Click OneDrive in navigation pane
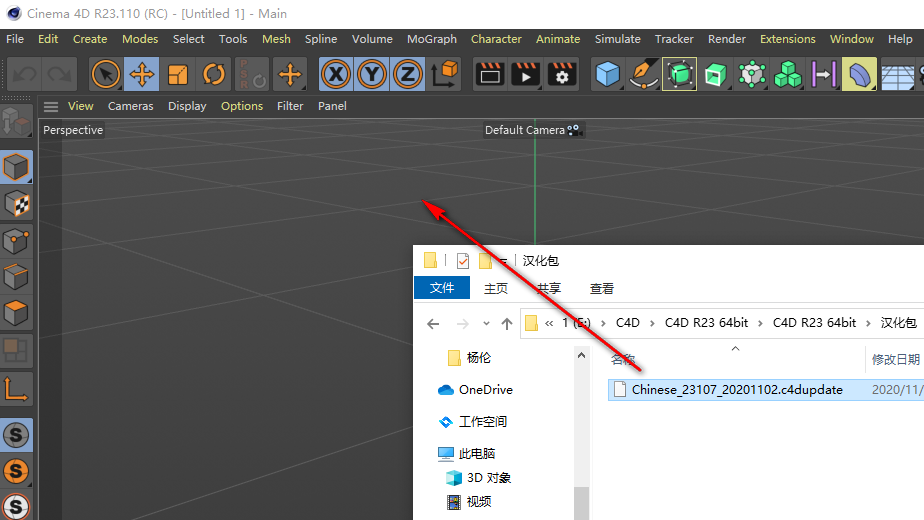Image resolution: width=924 pixels, height=520 pixels. coord(485,390)
